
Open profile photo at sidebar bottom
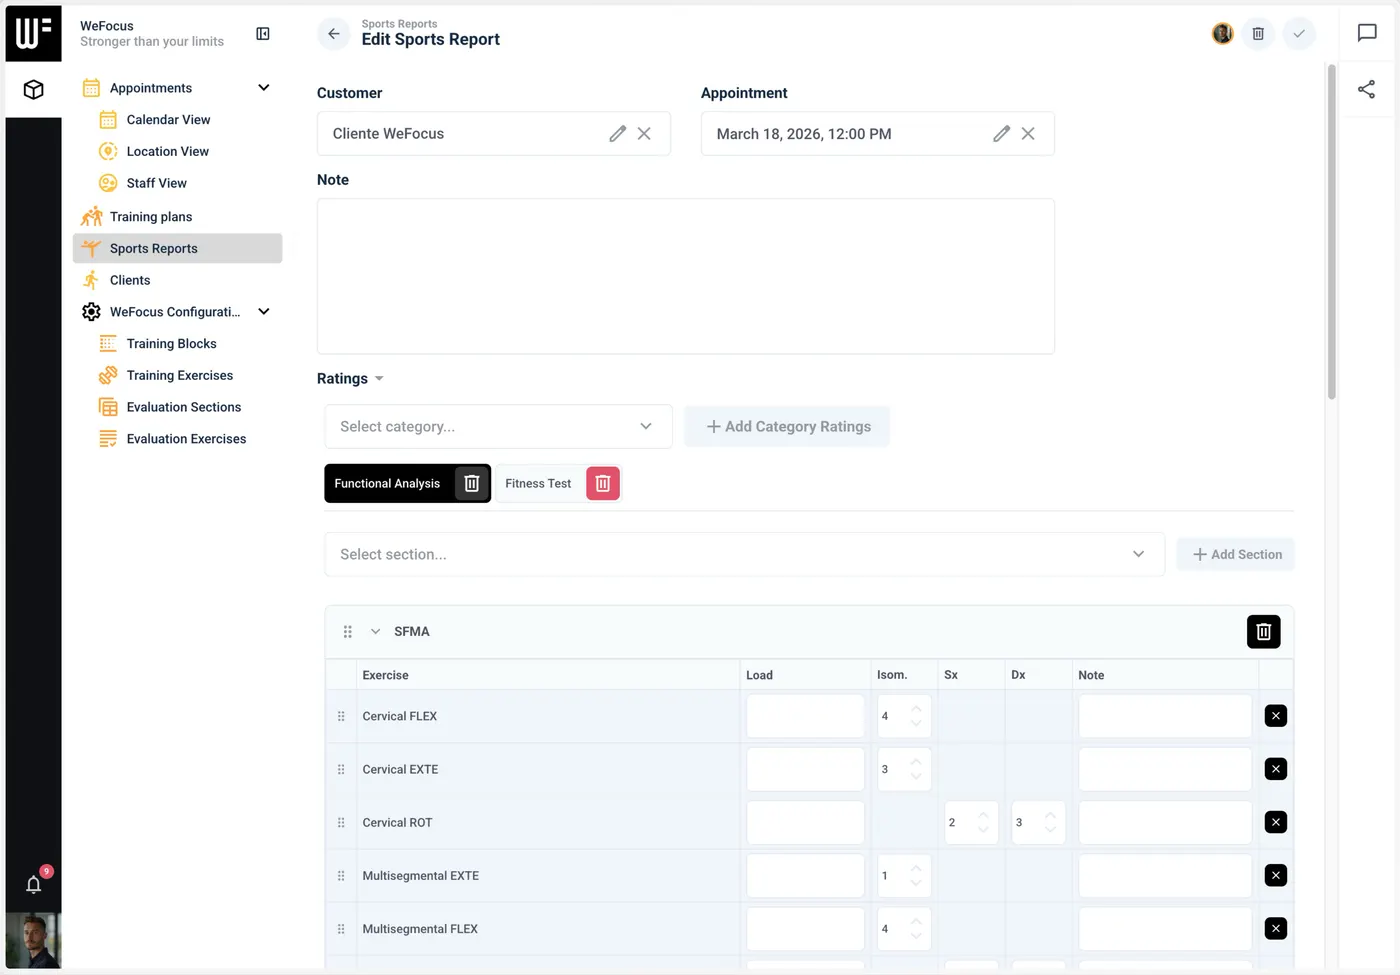[33, 941]
